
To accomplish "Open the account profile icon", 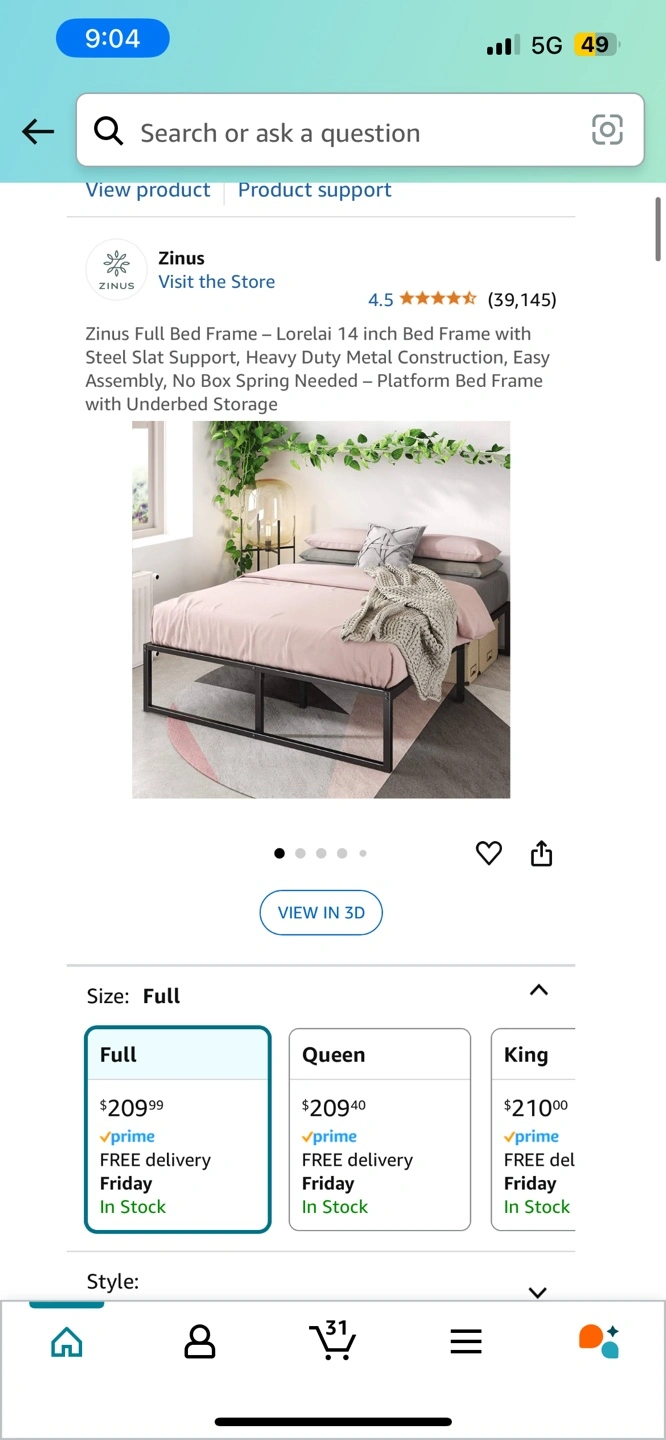I will [x=200, y=1341].
